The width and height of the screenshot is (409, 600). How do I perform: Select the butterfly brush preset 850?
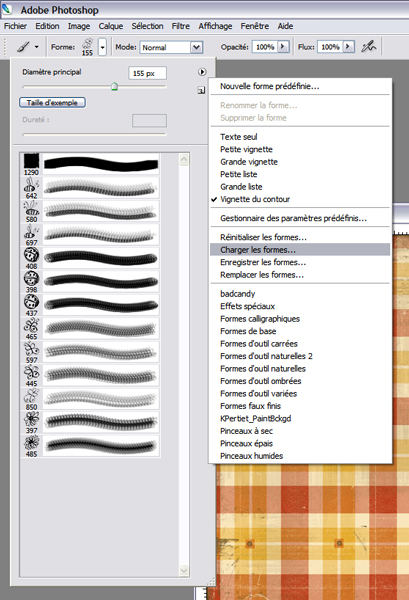pyautogui.click(x=90, y=399)
